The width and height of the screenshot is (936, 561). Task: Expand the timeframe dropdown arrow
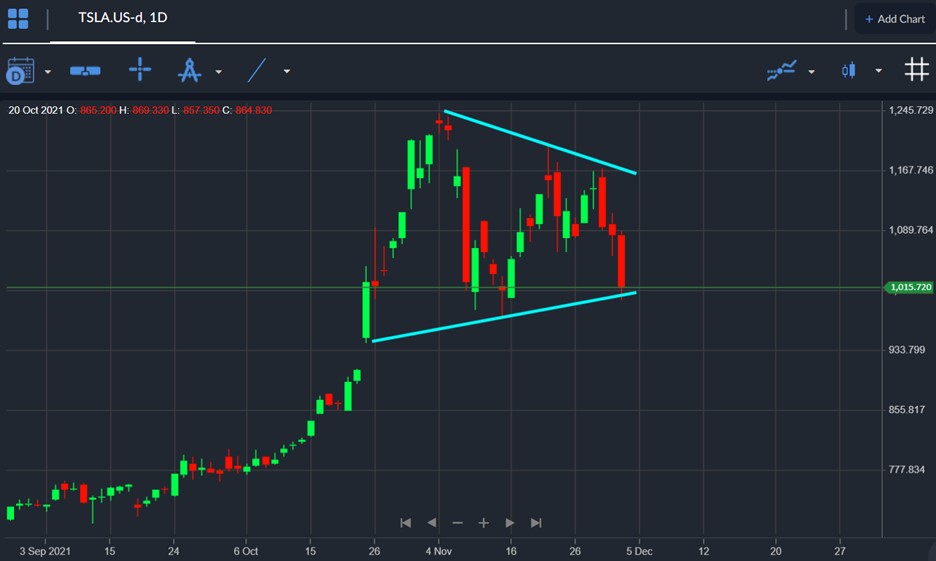coord(48,72)
